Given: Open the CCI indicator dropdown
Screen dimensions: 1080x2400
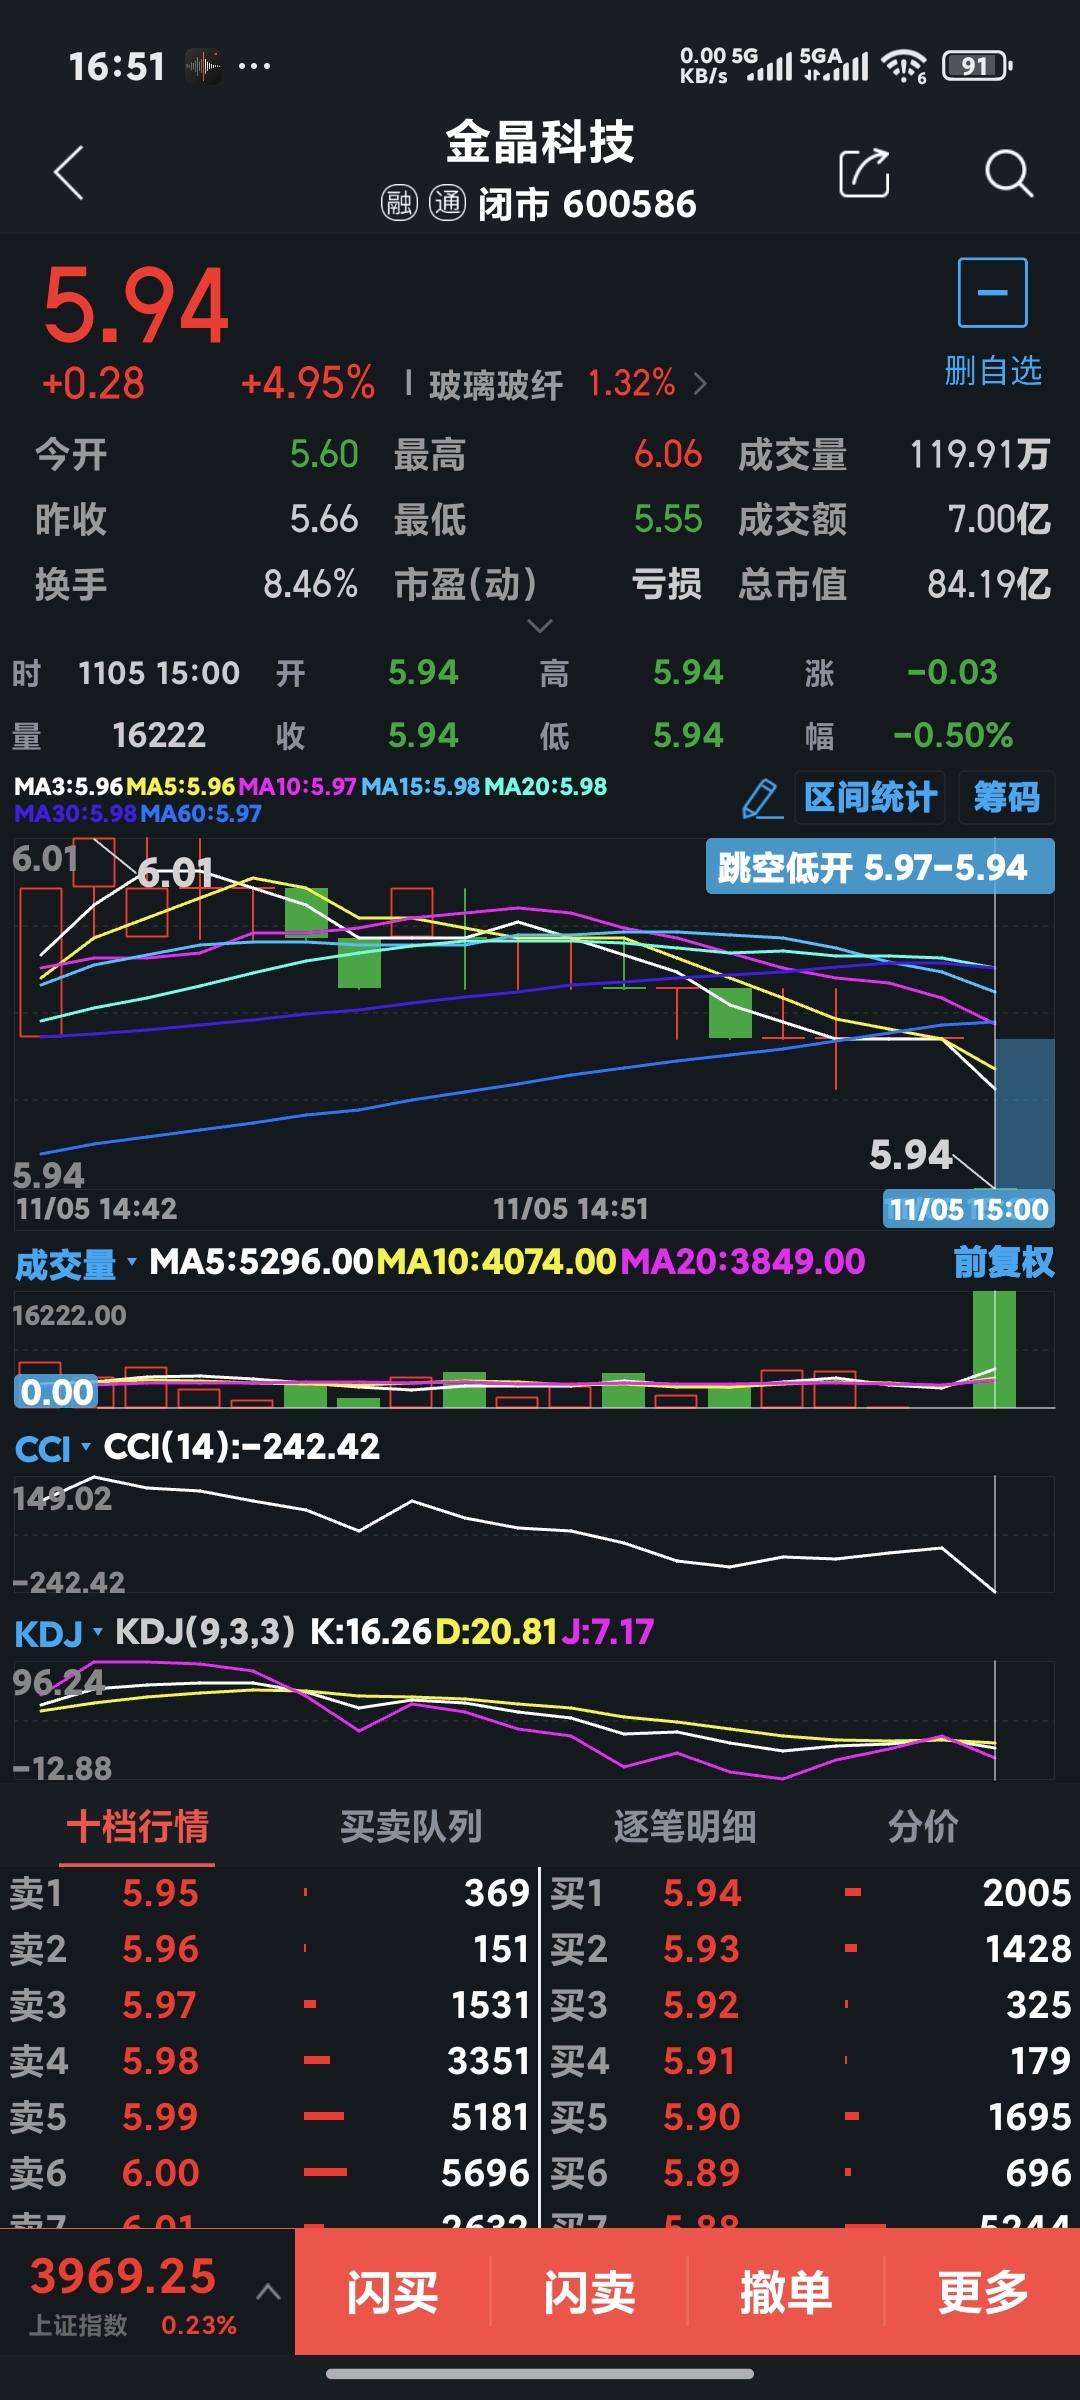Looking at the screenshot, I should (52, 1448).
